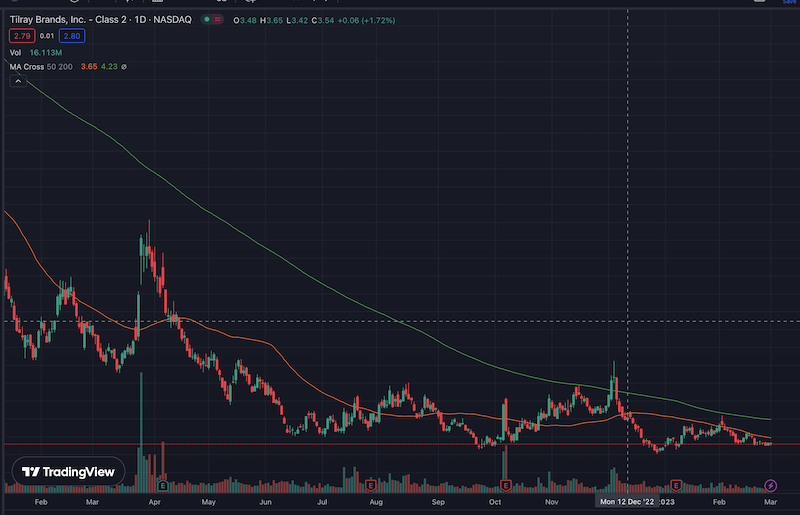Click the green MA value 4.23
Image resolution: width=800 pixels, height=515 pixels.
pos(109,67)
